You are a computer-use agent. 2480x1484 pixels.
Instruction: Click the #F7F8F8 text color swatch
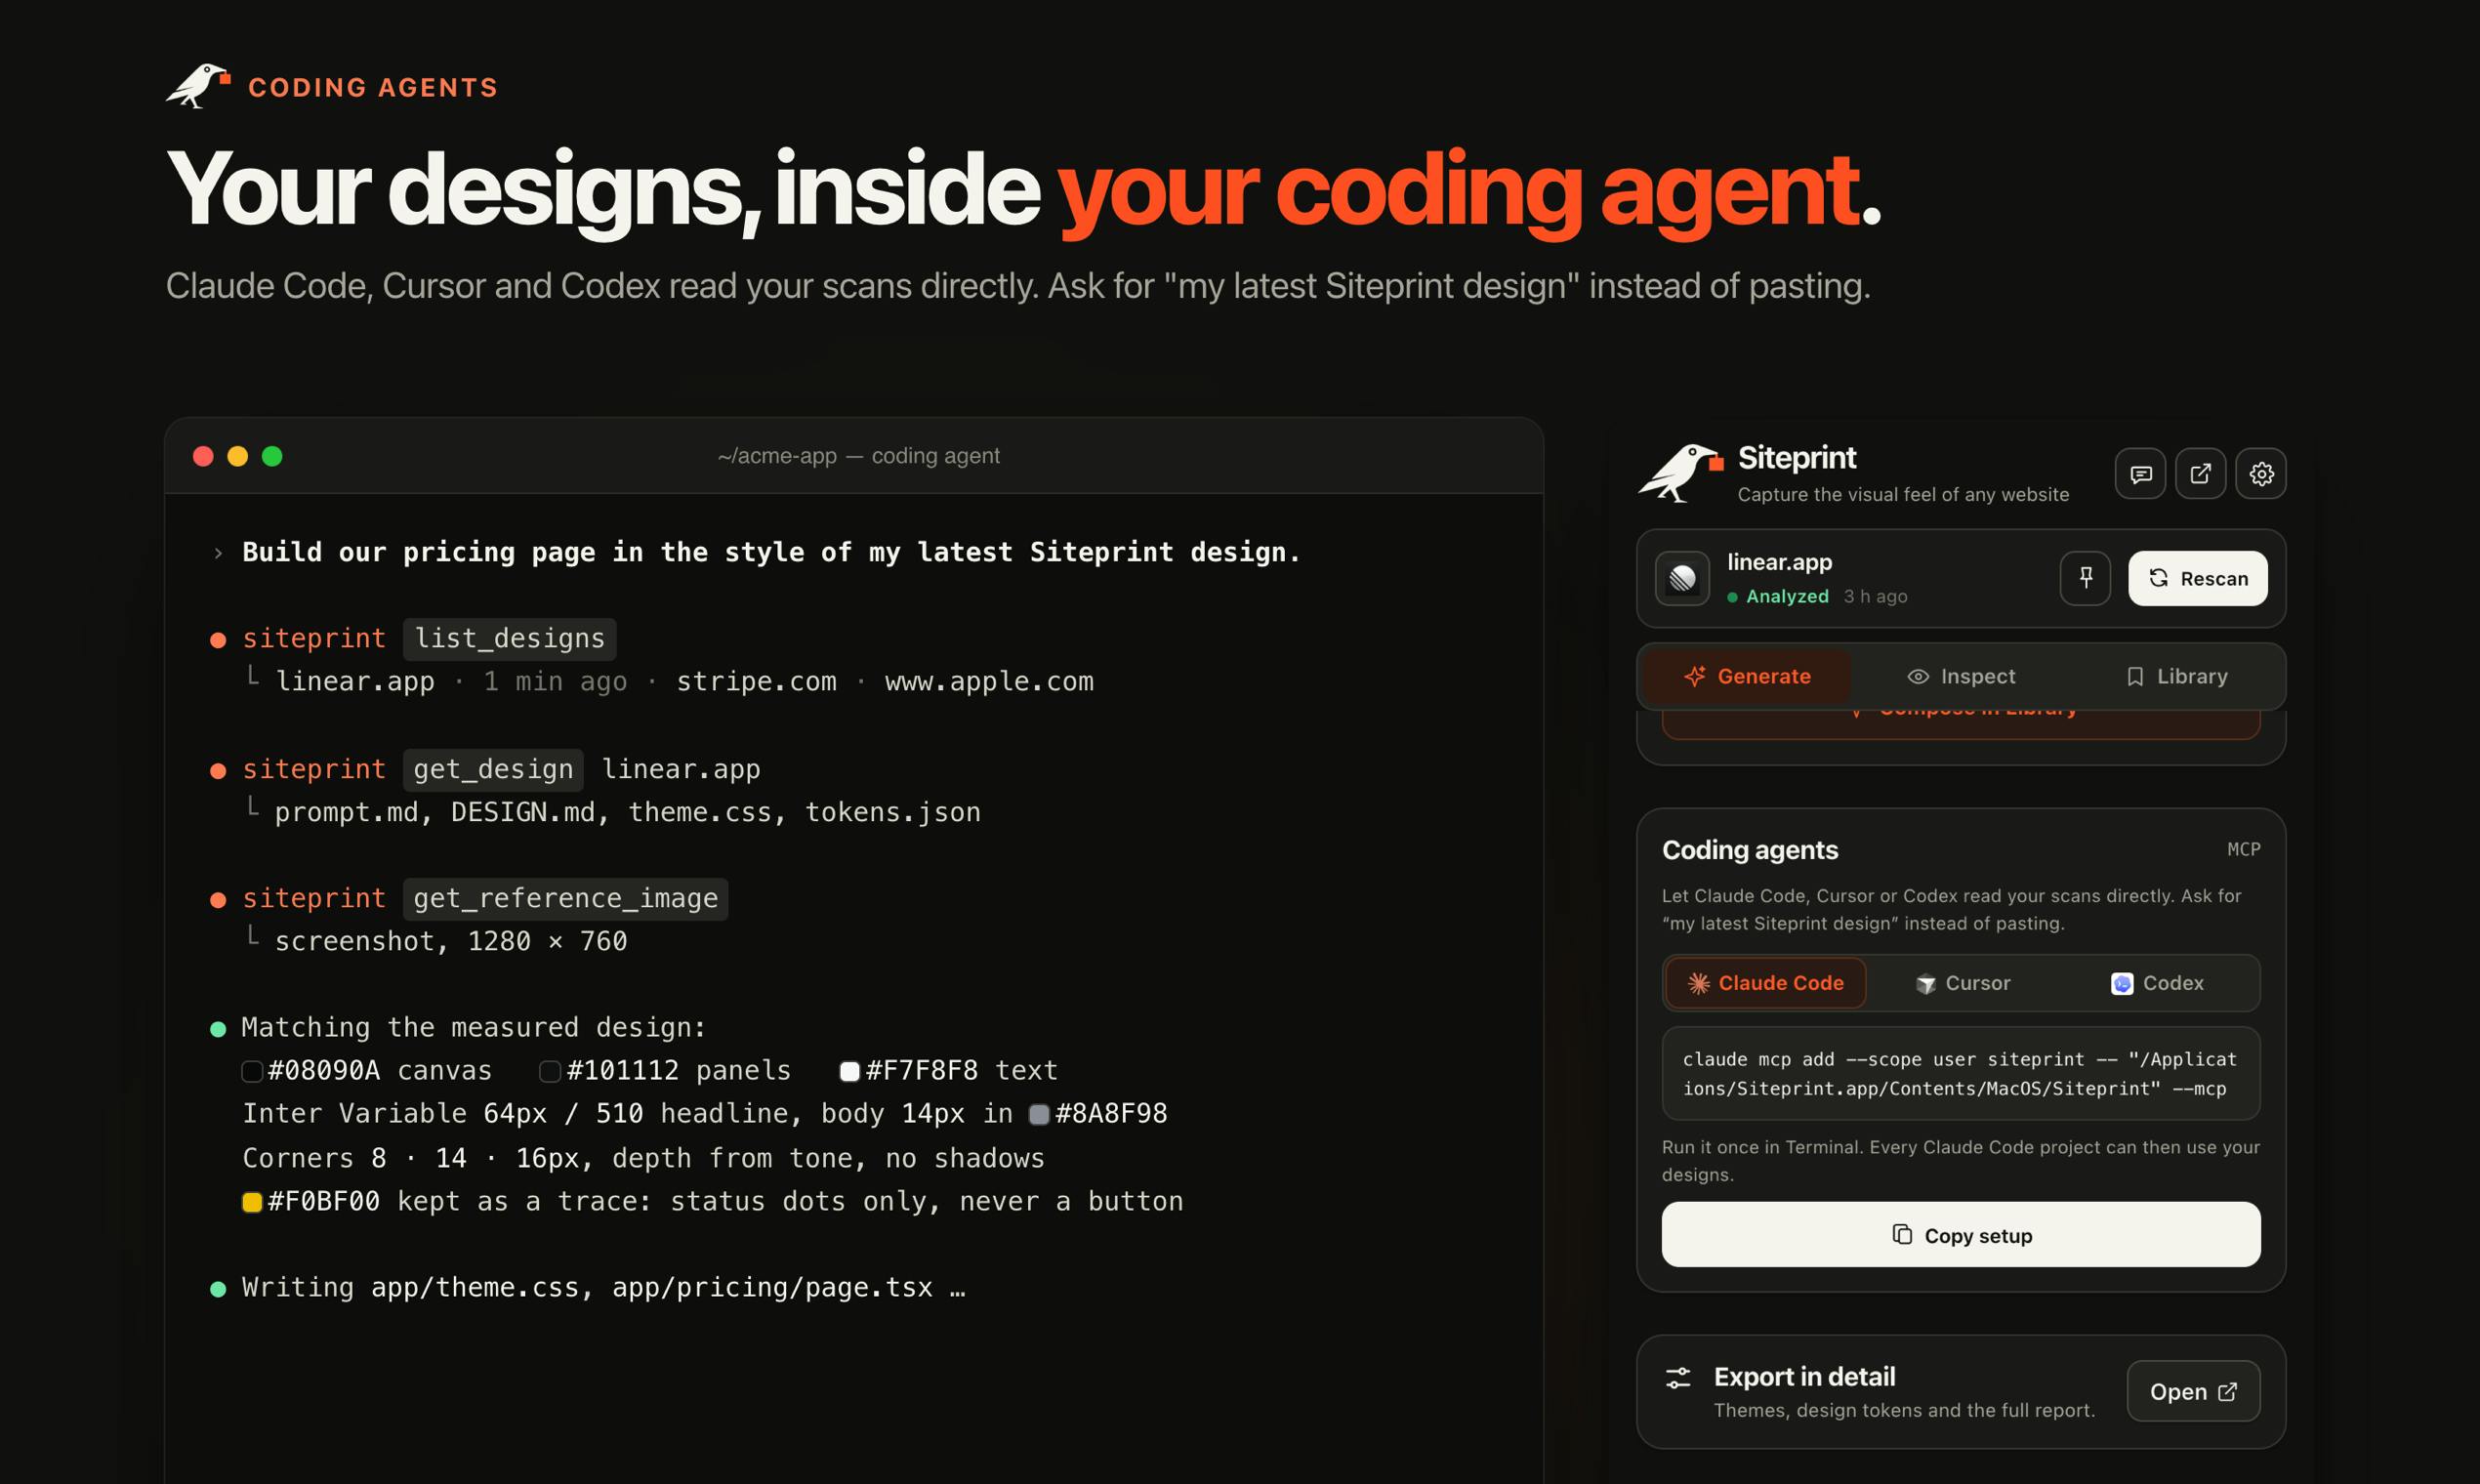click(x=850, y=1071)
